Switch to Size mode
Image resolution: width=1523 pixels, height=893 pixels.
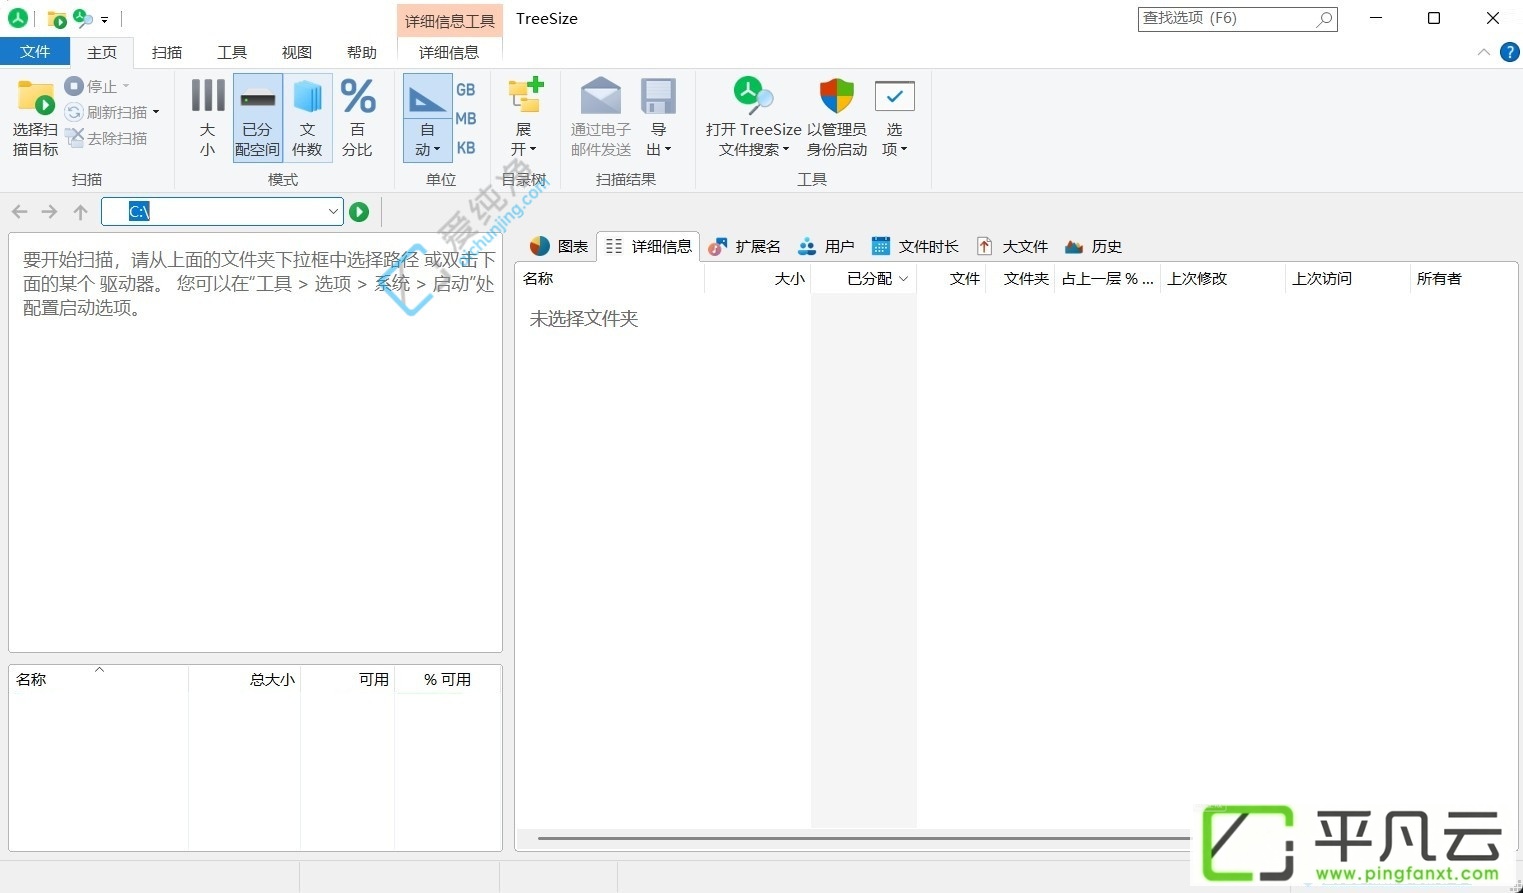tap(207, 118)
